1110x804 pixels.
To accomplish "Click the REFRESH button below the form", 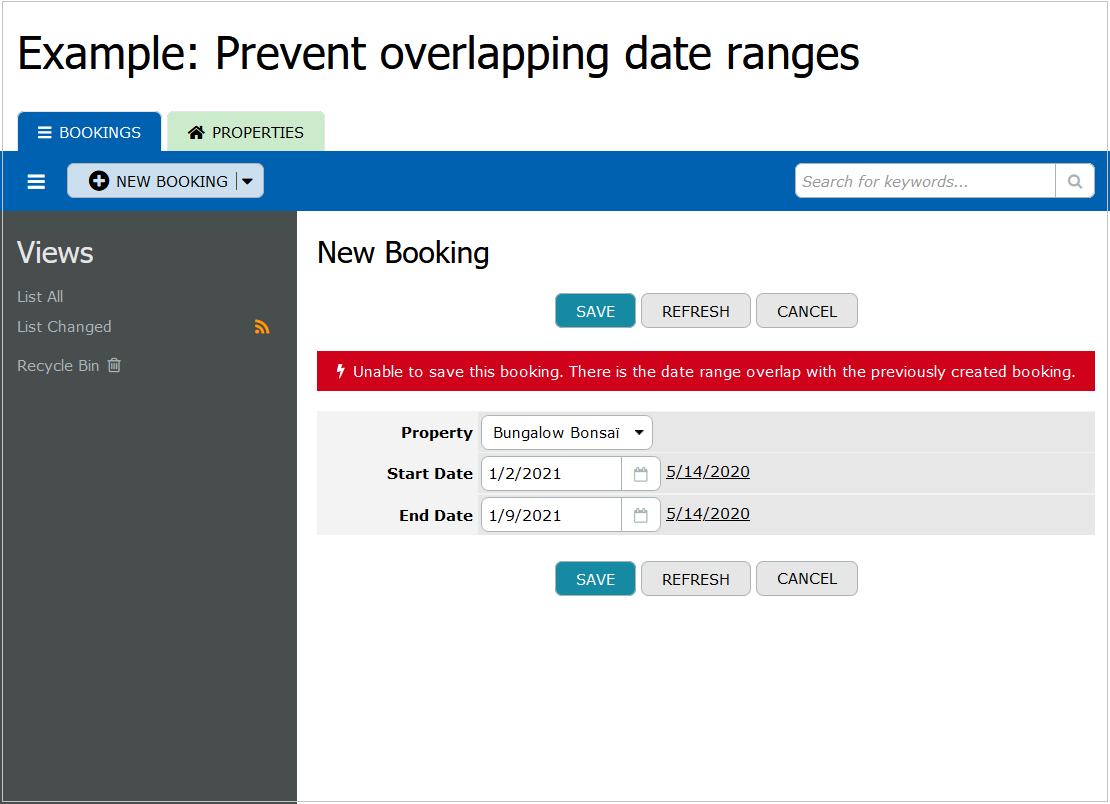I will coord(695,578).
